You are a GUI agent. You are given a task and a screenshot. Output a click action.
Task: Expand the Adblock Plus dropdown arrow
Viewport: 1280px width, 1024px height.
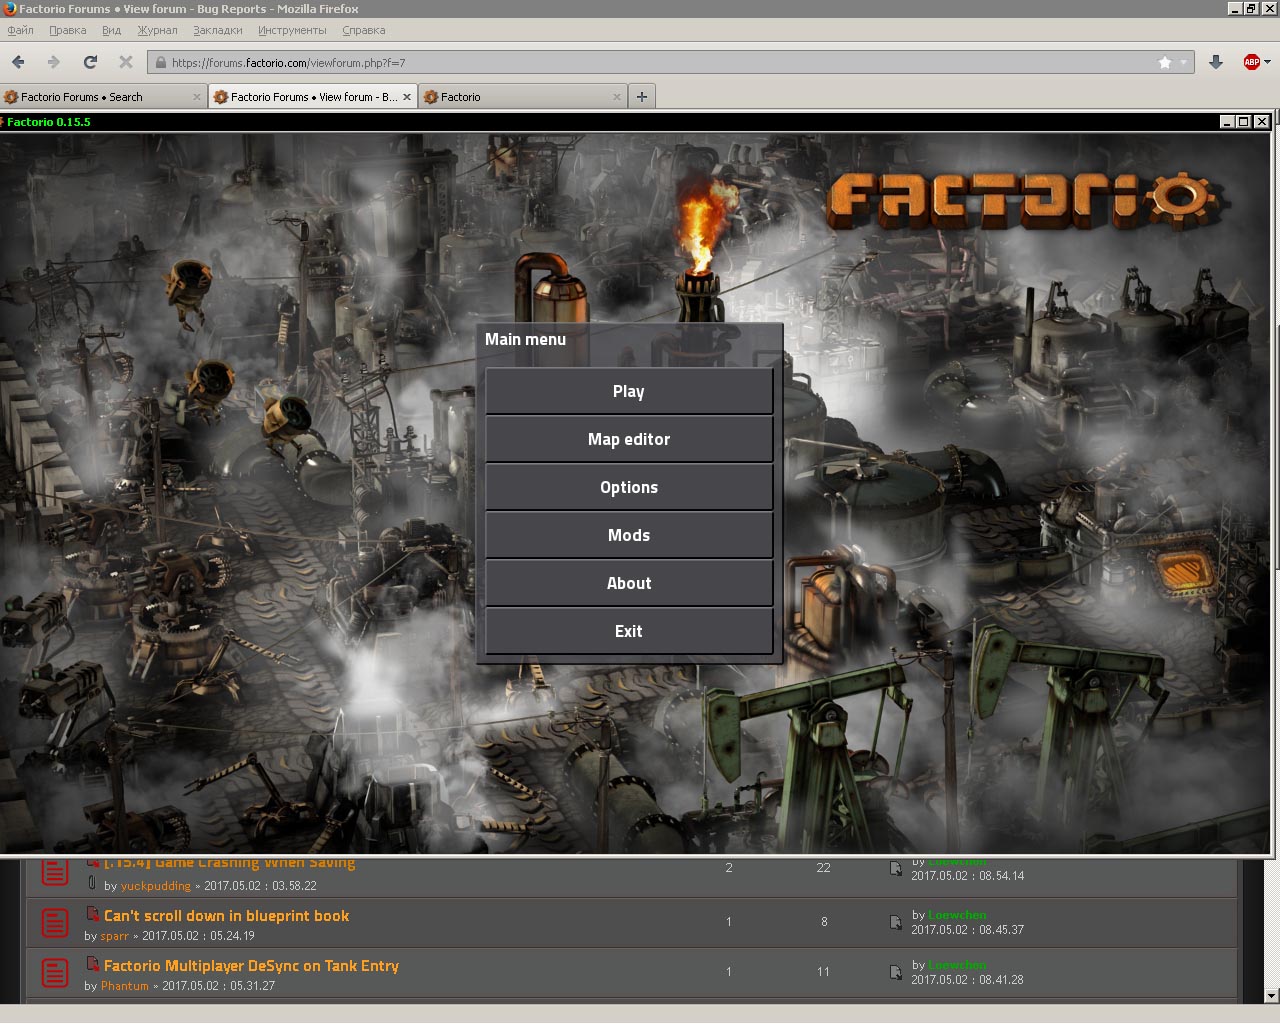(1268, 62)
